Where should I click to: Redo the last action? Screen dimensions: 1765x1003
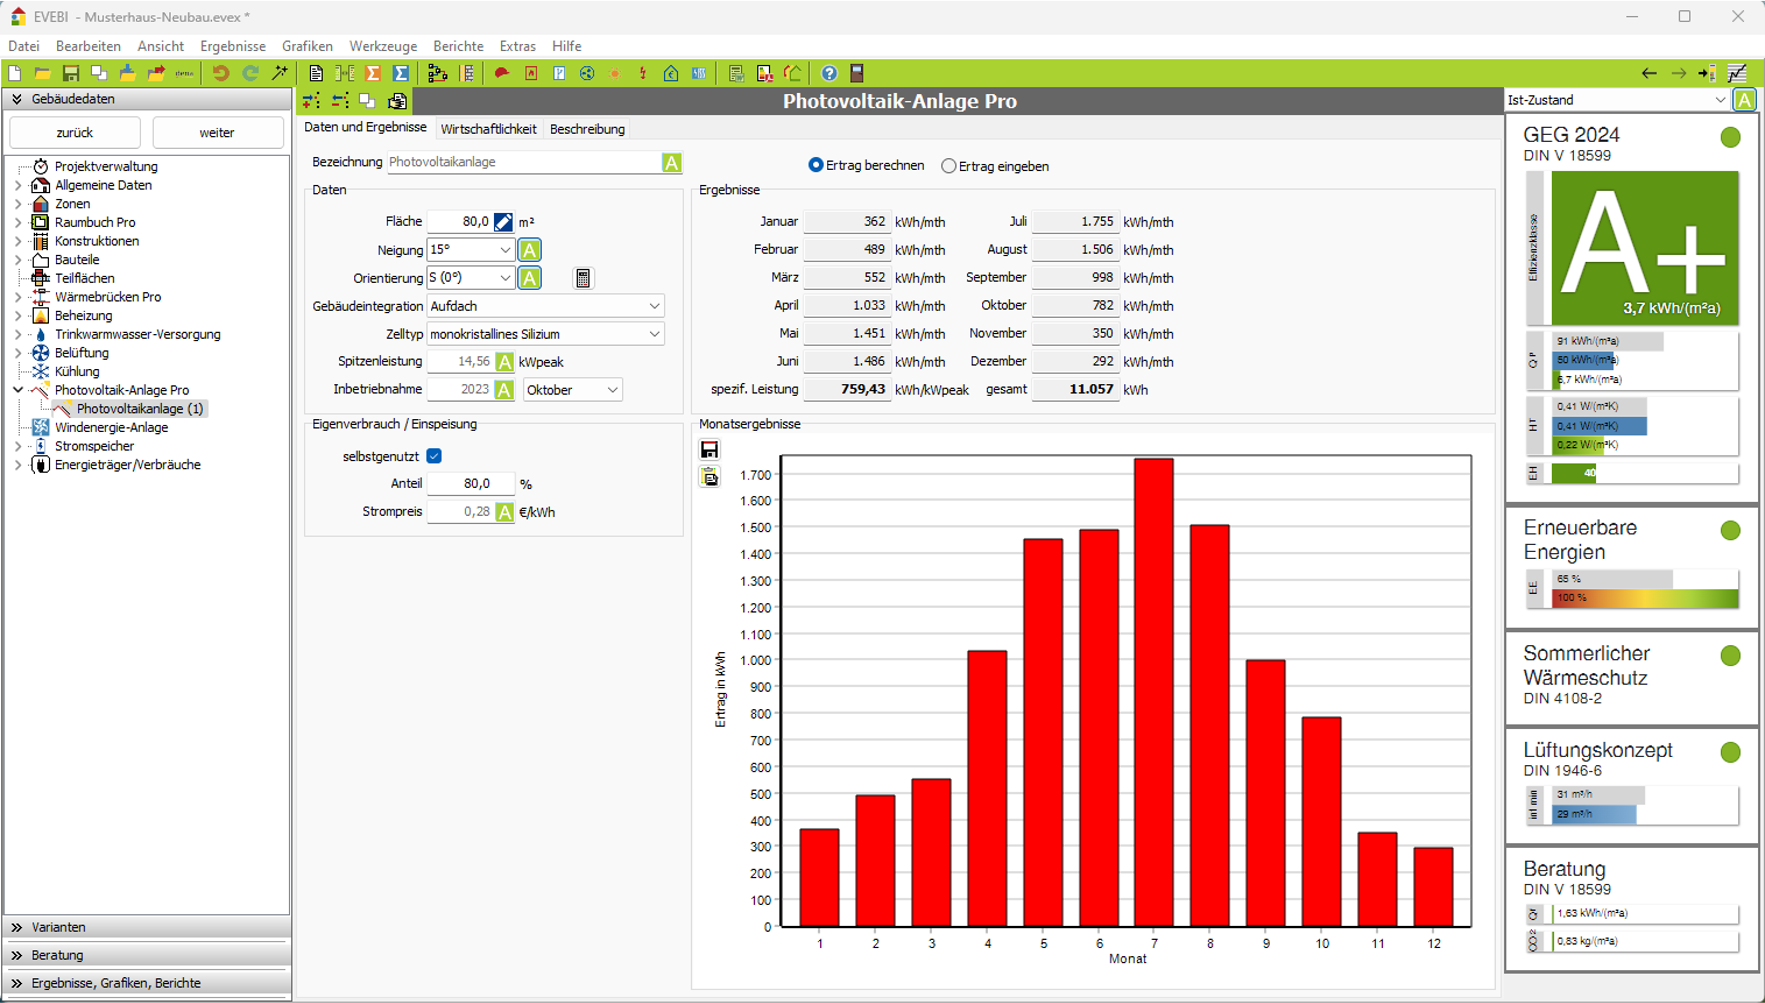(x=250, y=73)
